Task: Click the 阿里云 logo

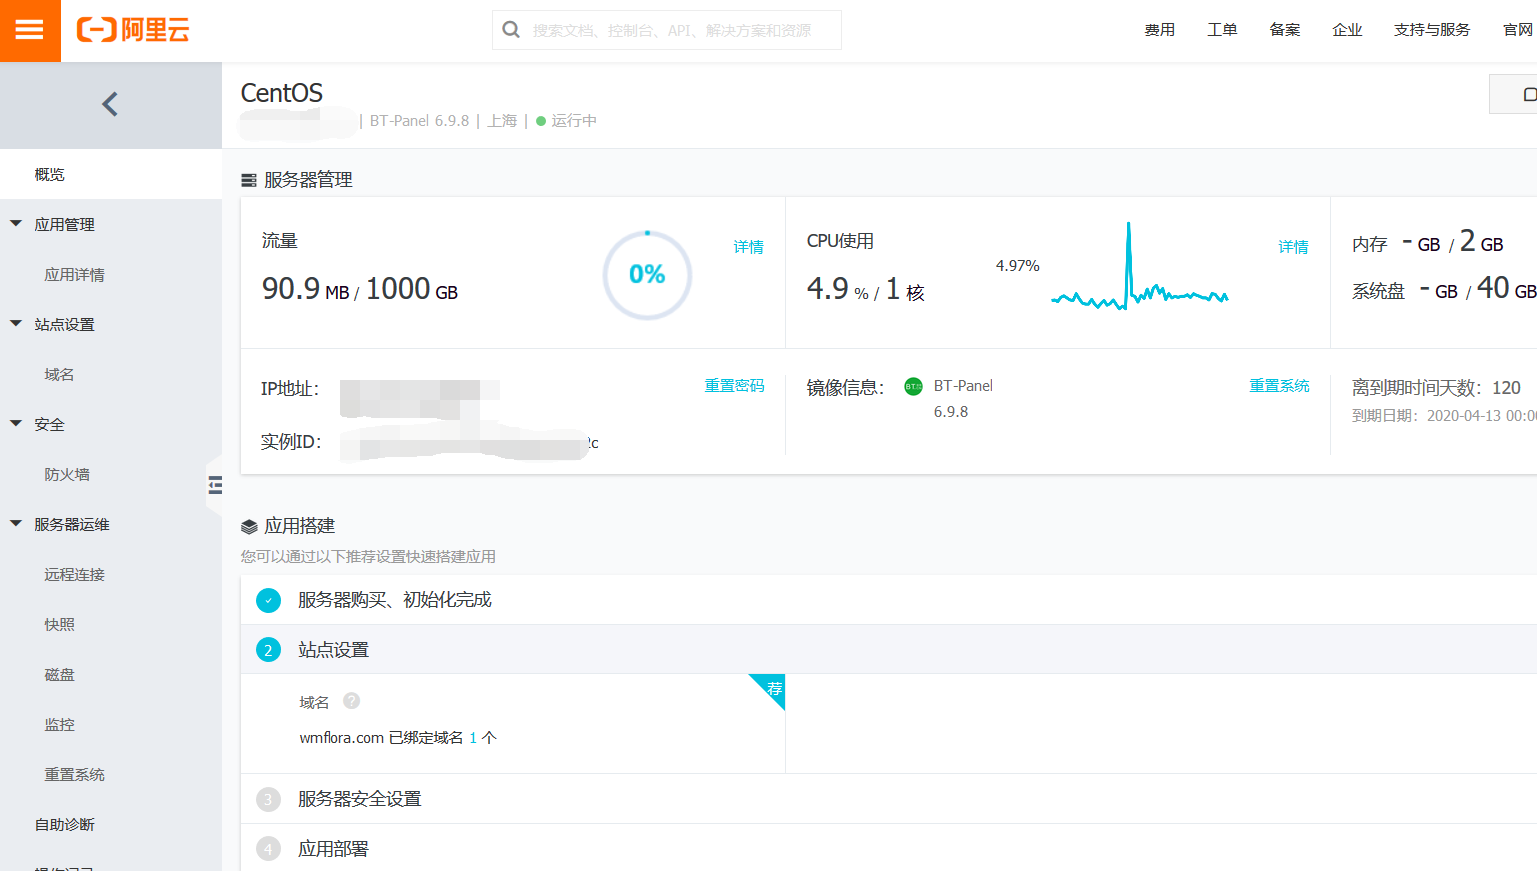Action: pos(135,30)
